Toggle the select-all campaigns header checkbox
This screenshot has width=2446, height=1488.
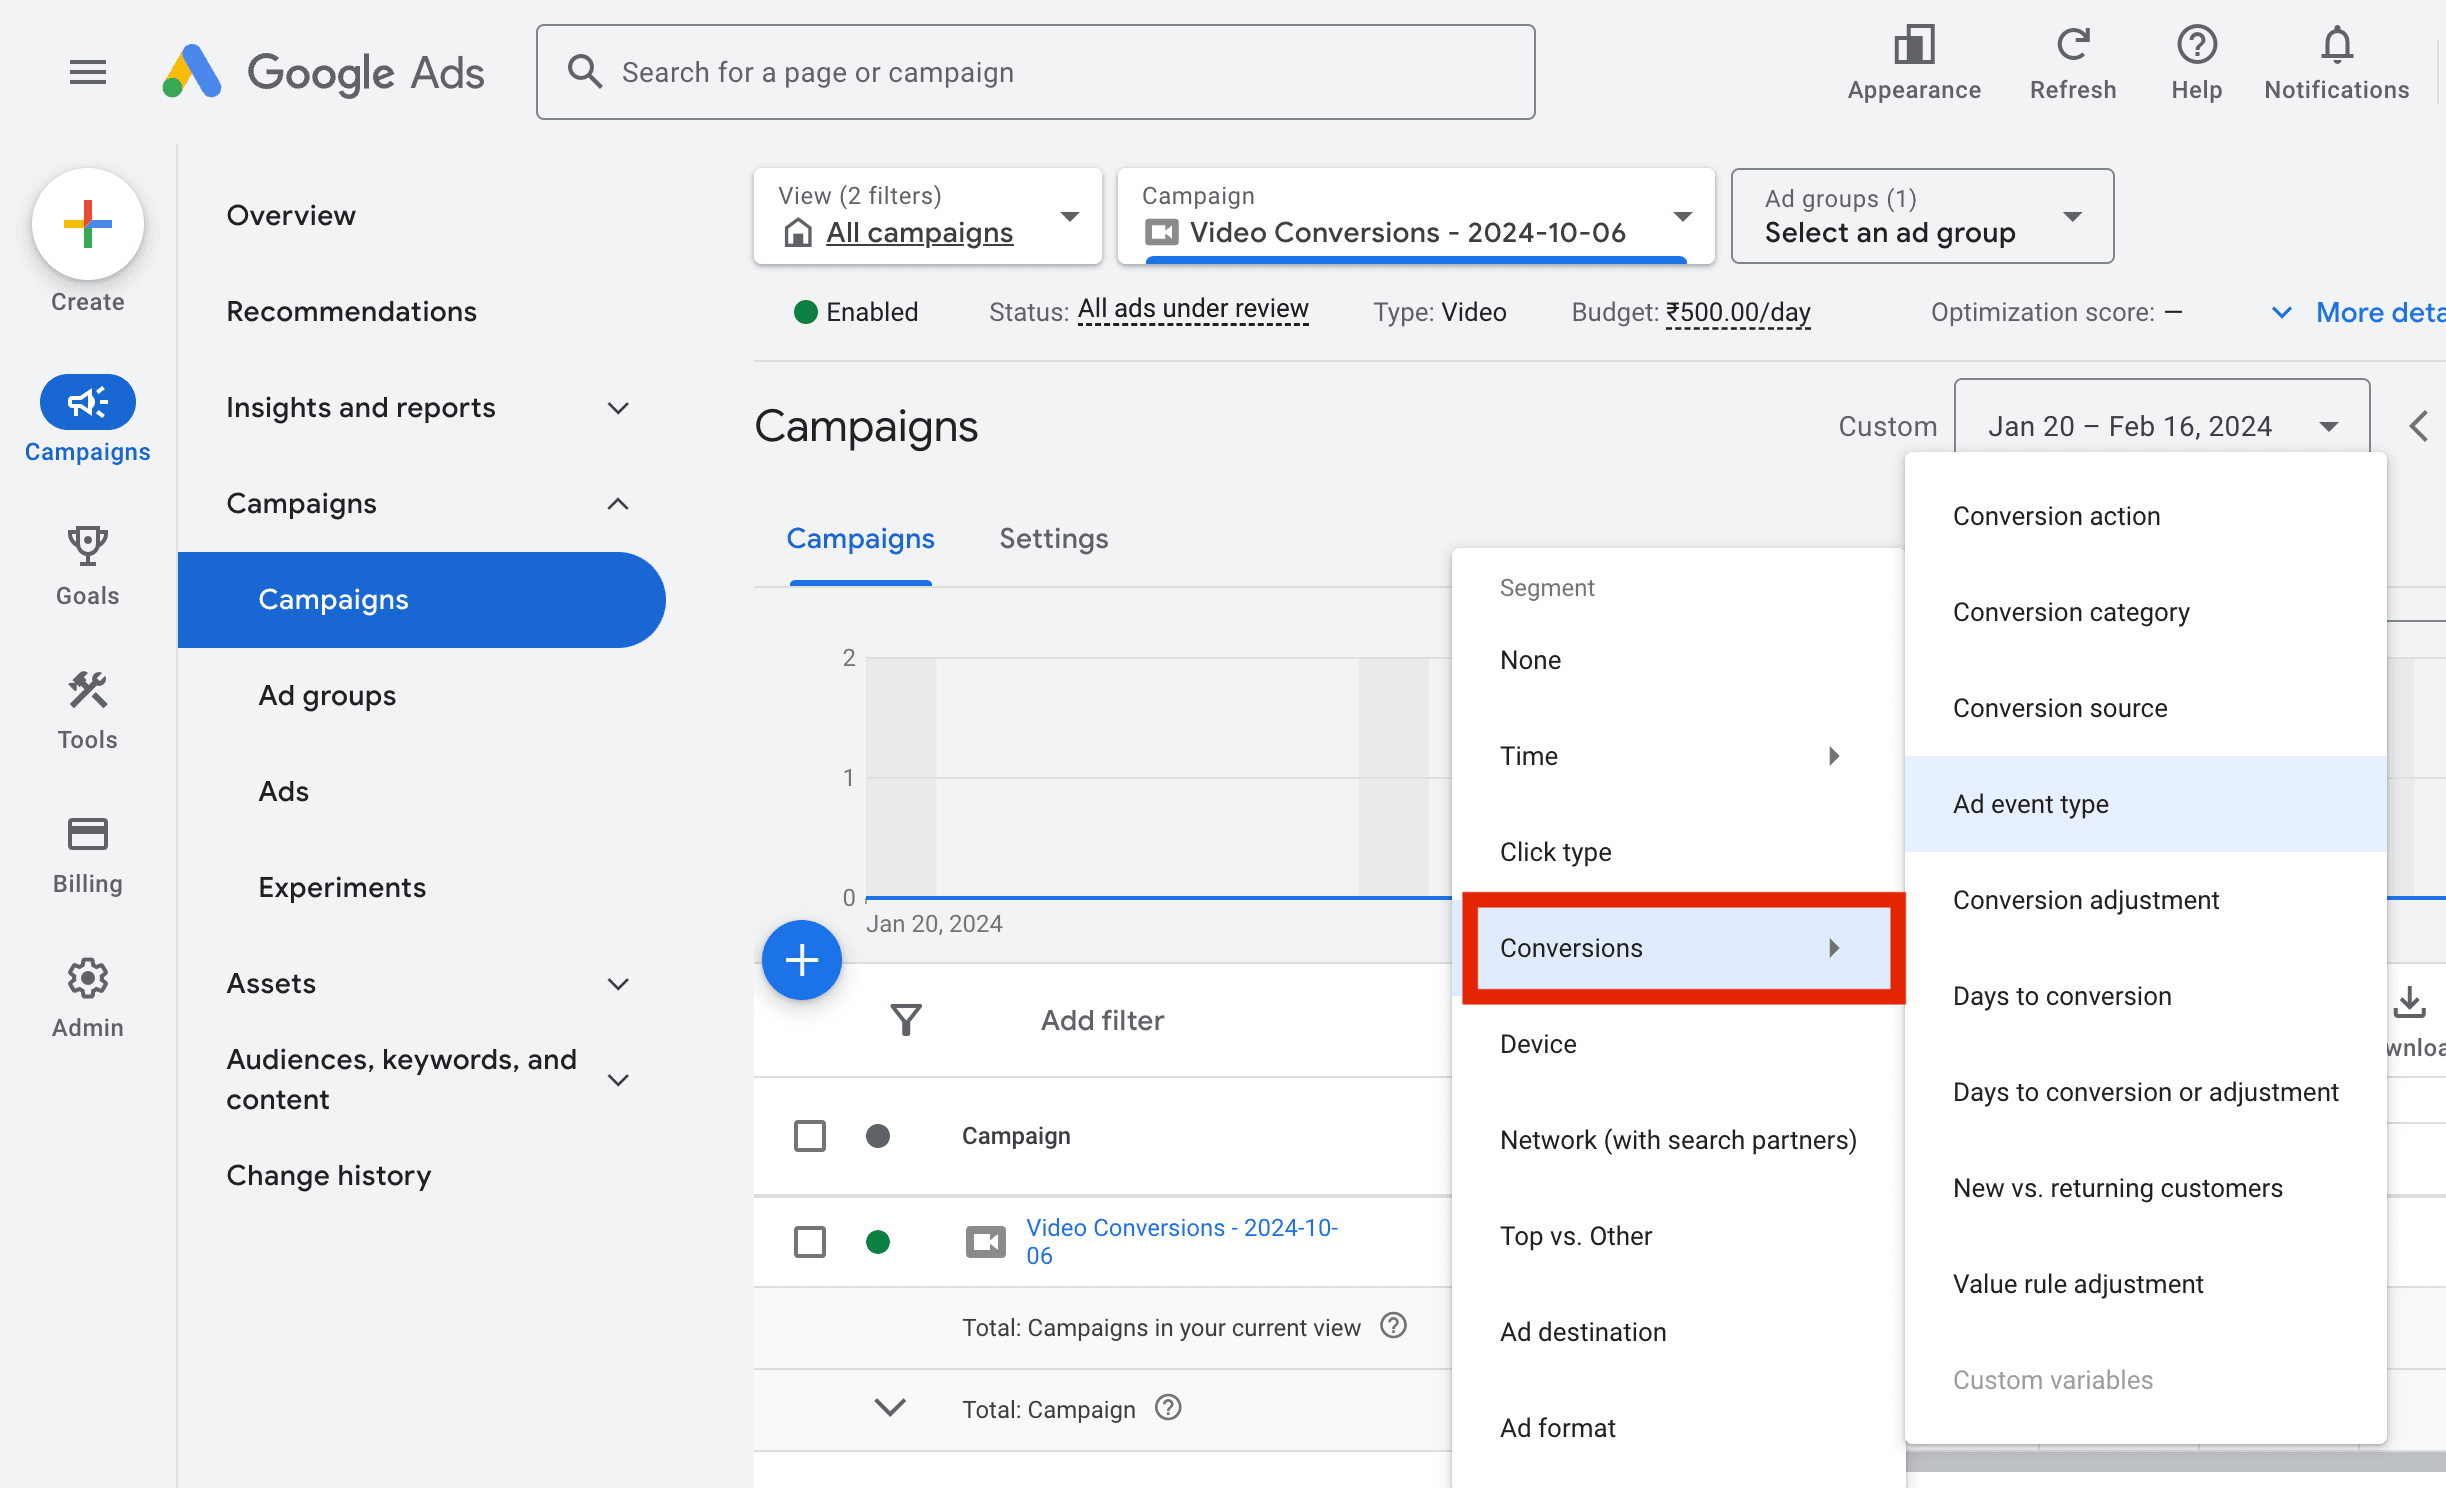click(x=809, y=1136)
